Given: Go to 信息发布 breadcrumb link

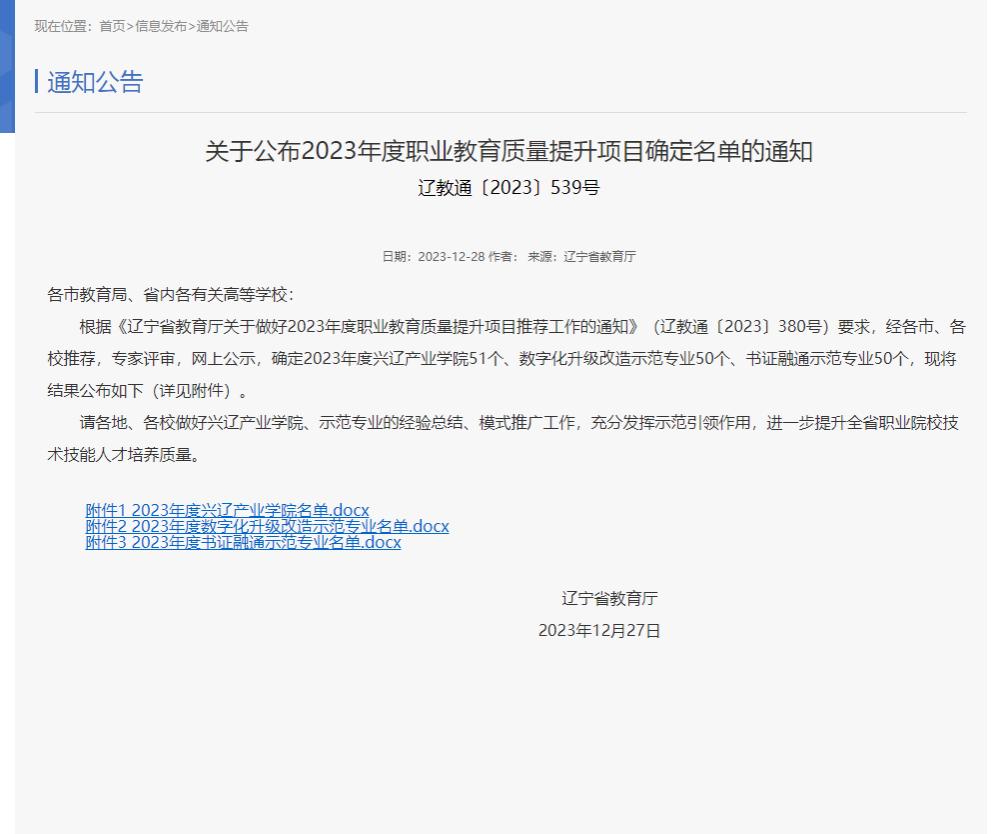Looking at the screenshot, I should 161,26.
